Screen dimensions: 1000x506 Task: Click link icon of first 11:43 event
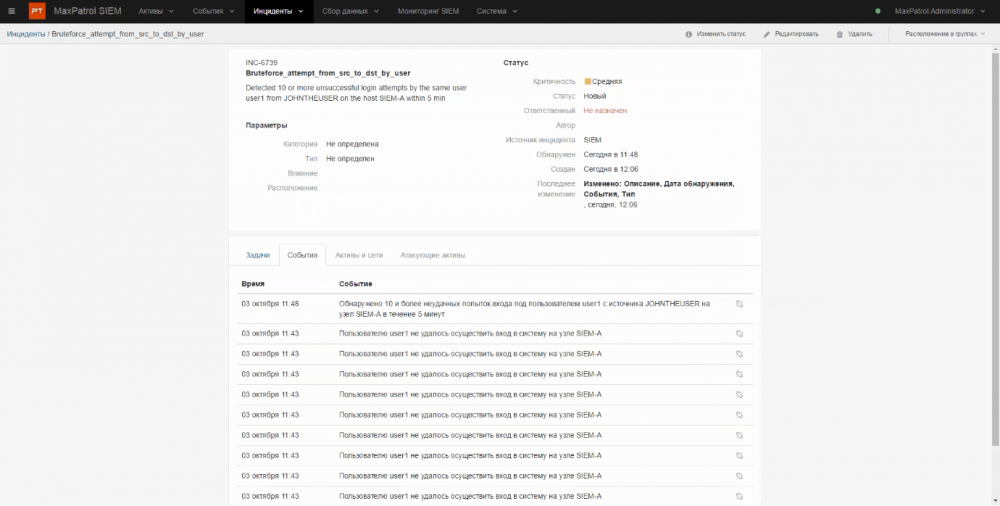click(739, 333)
